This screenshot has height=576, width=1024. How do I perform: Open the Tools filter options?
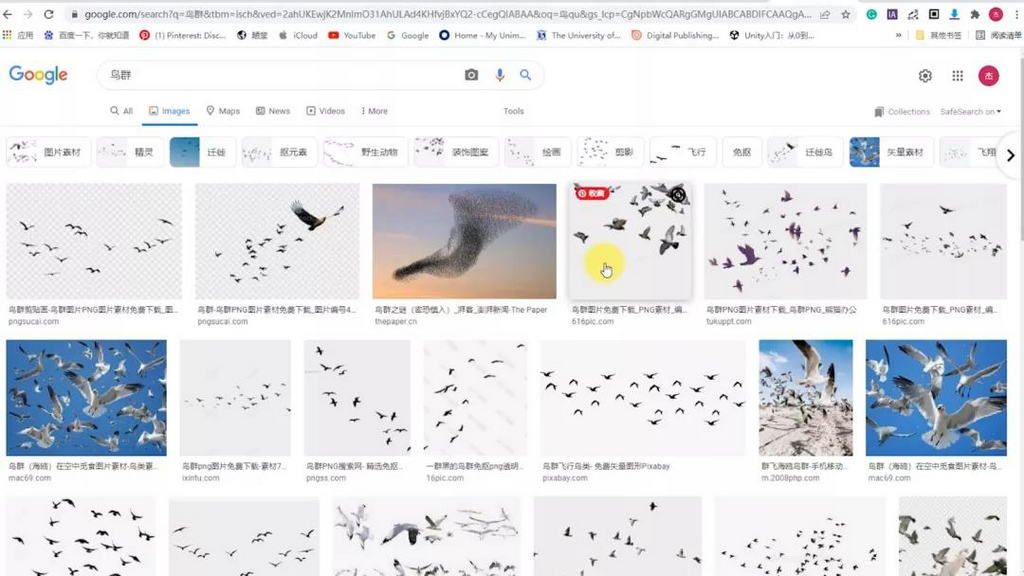tap(513, 111)
